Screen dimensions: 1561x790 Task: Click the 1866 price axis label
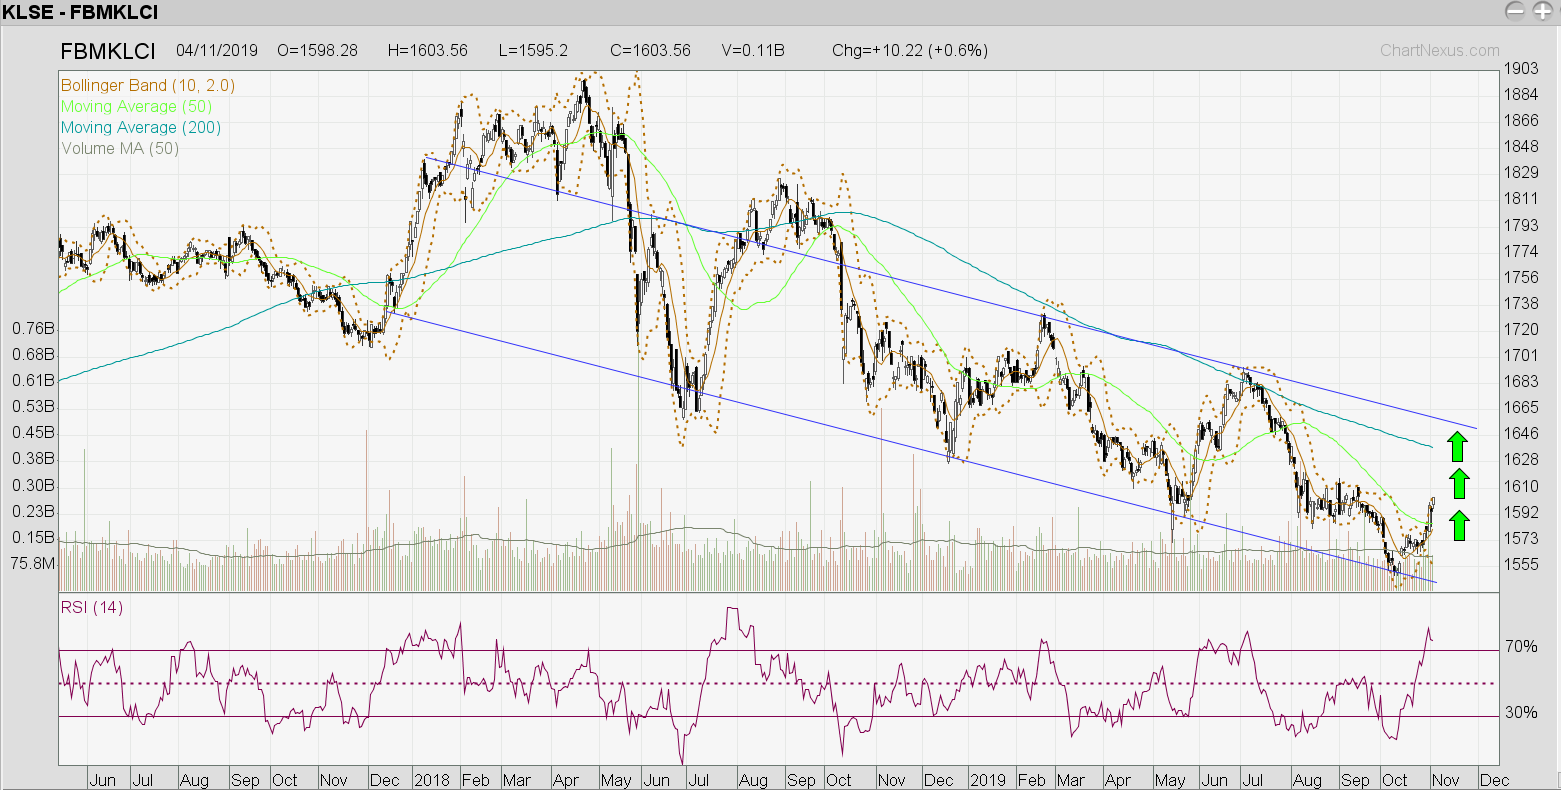1521,120
